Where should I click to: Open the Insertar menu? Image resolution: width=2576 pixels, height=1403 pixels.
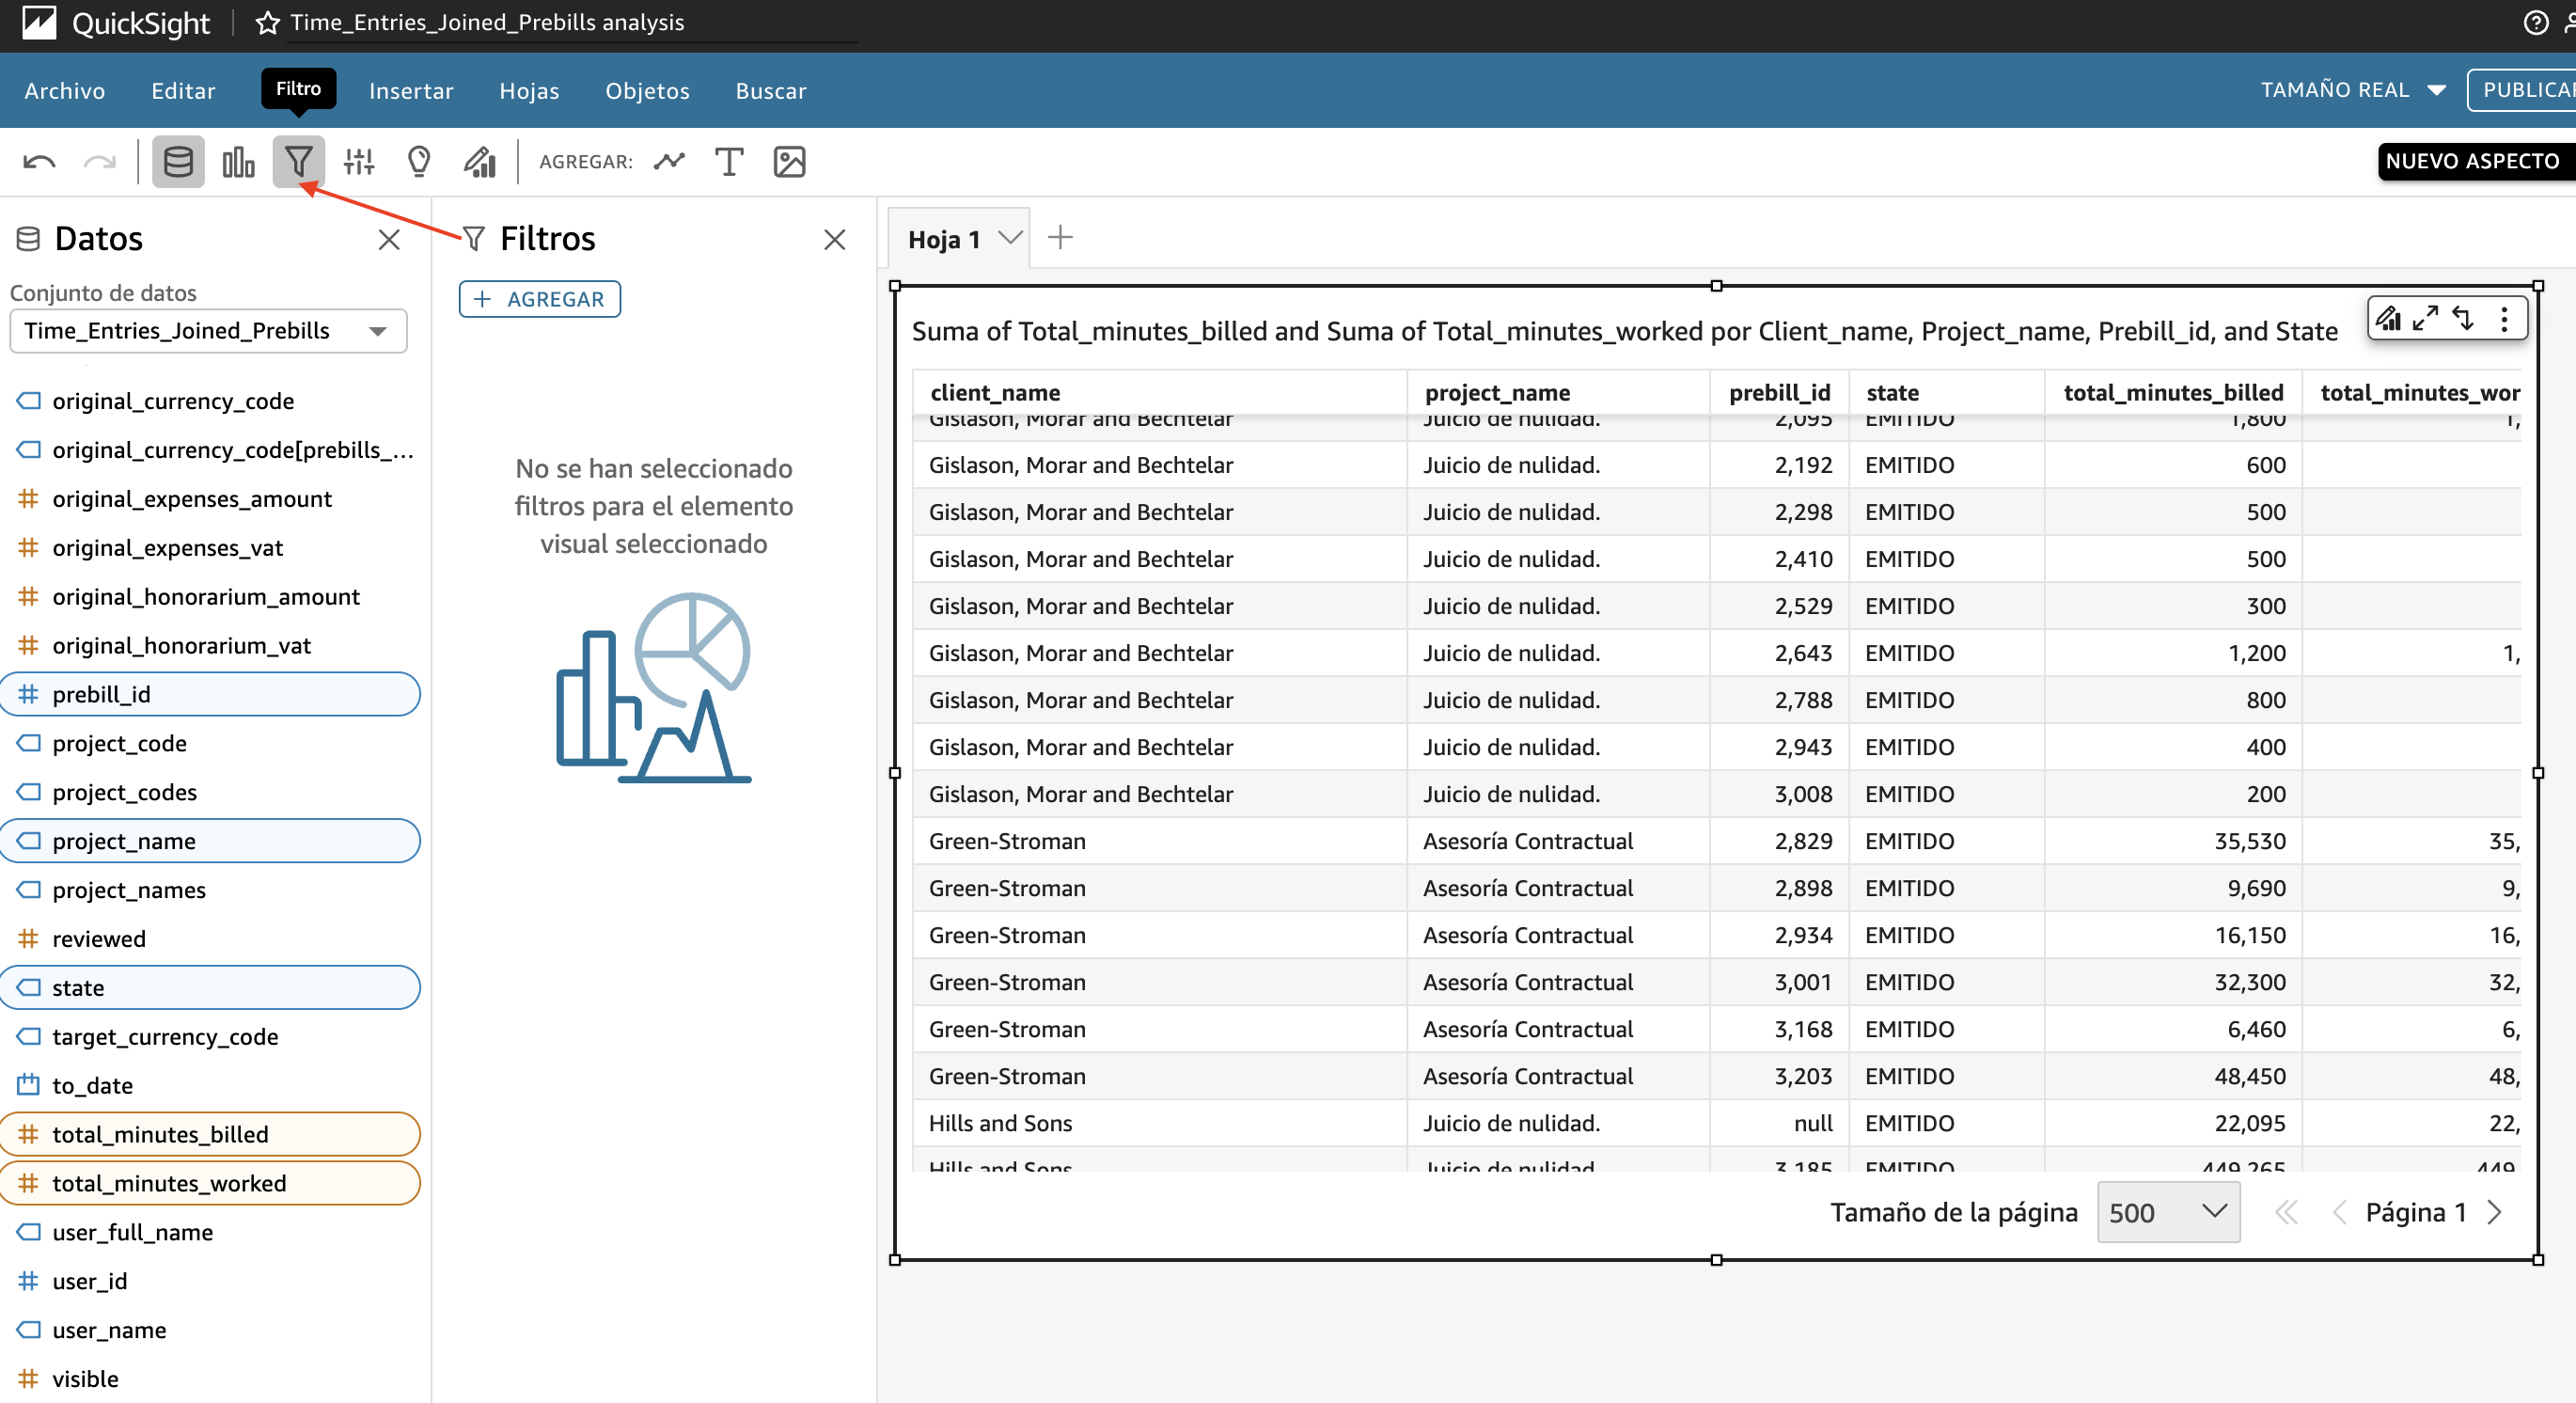[x=411, y=91]
